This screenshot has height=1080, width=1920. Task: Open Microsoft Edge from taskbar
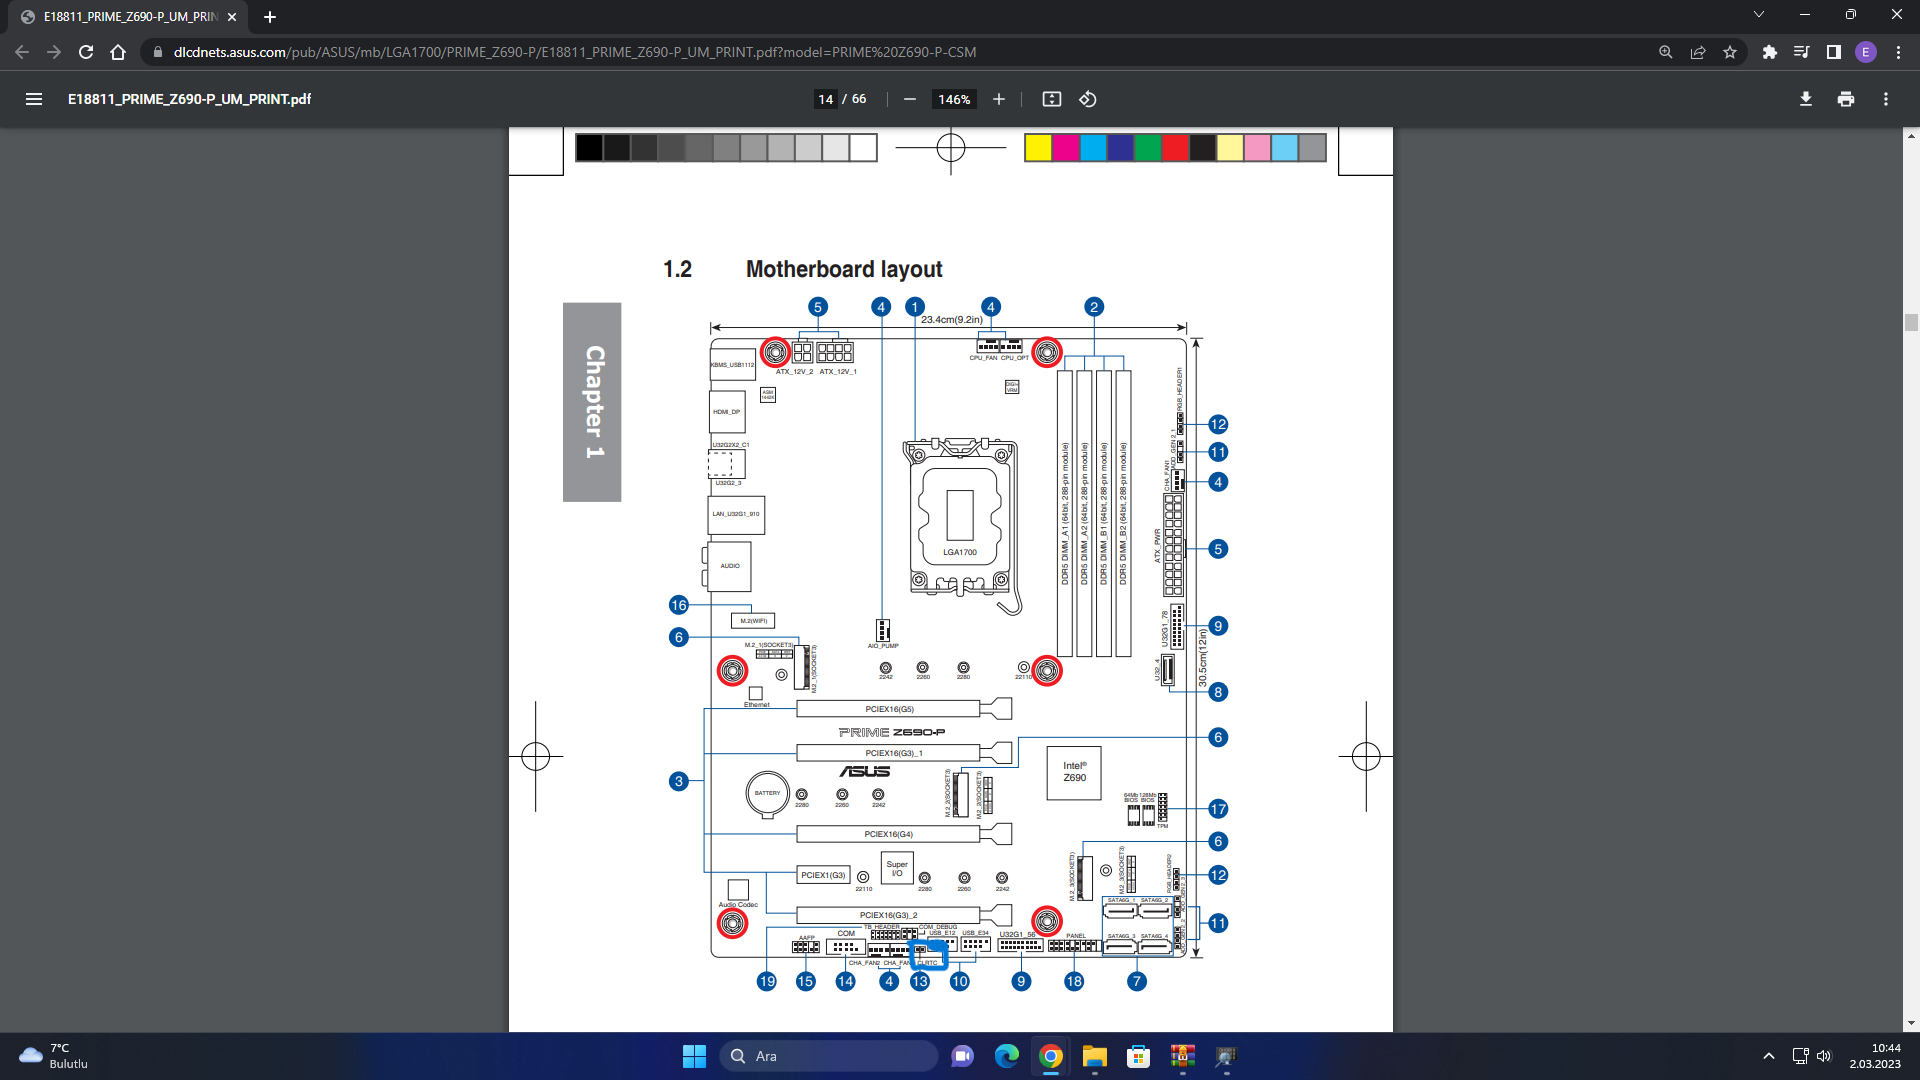1007,1056
